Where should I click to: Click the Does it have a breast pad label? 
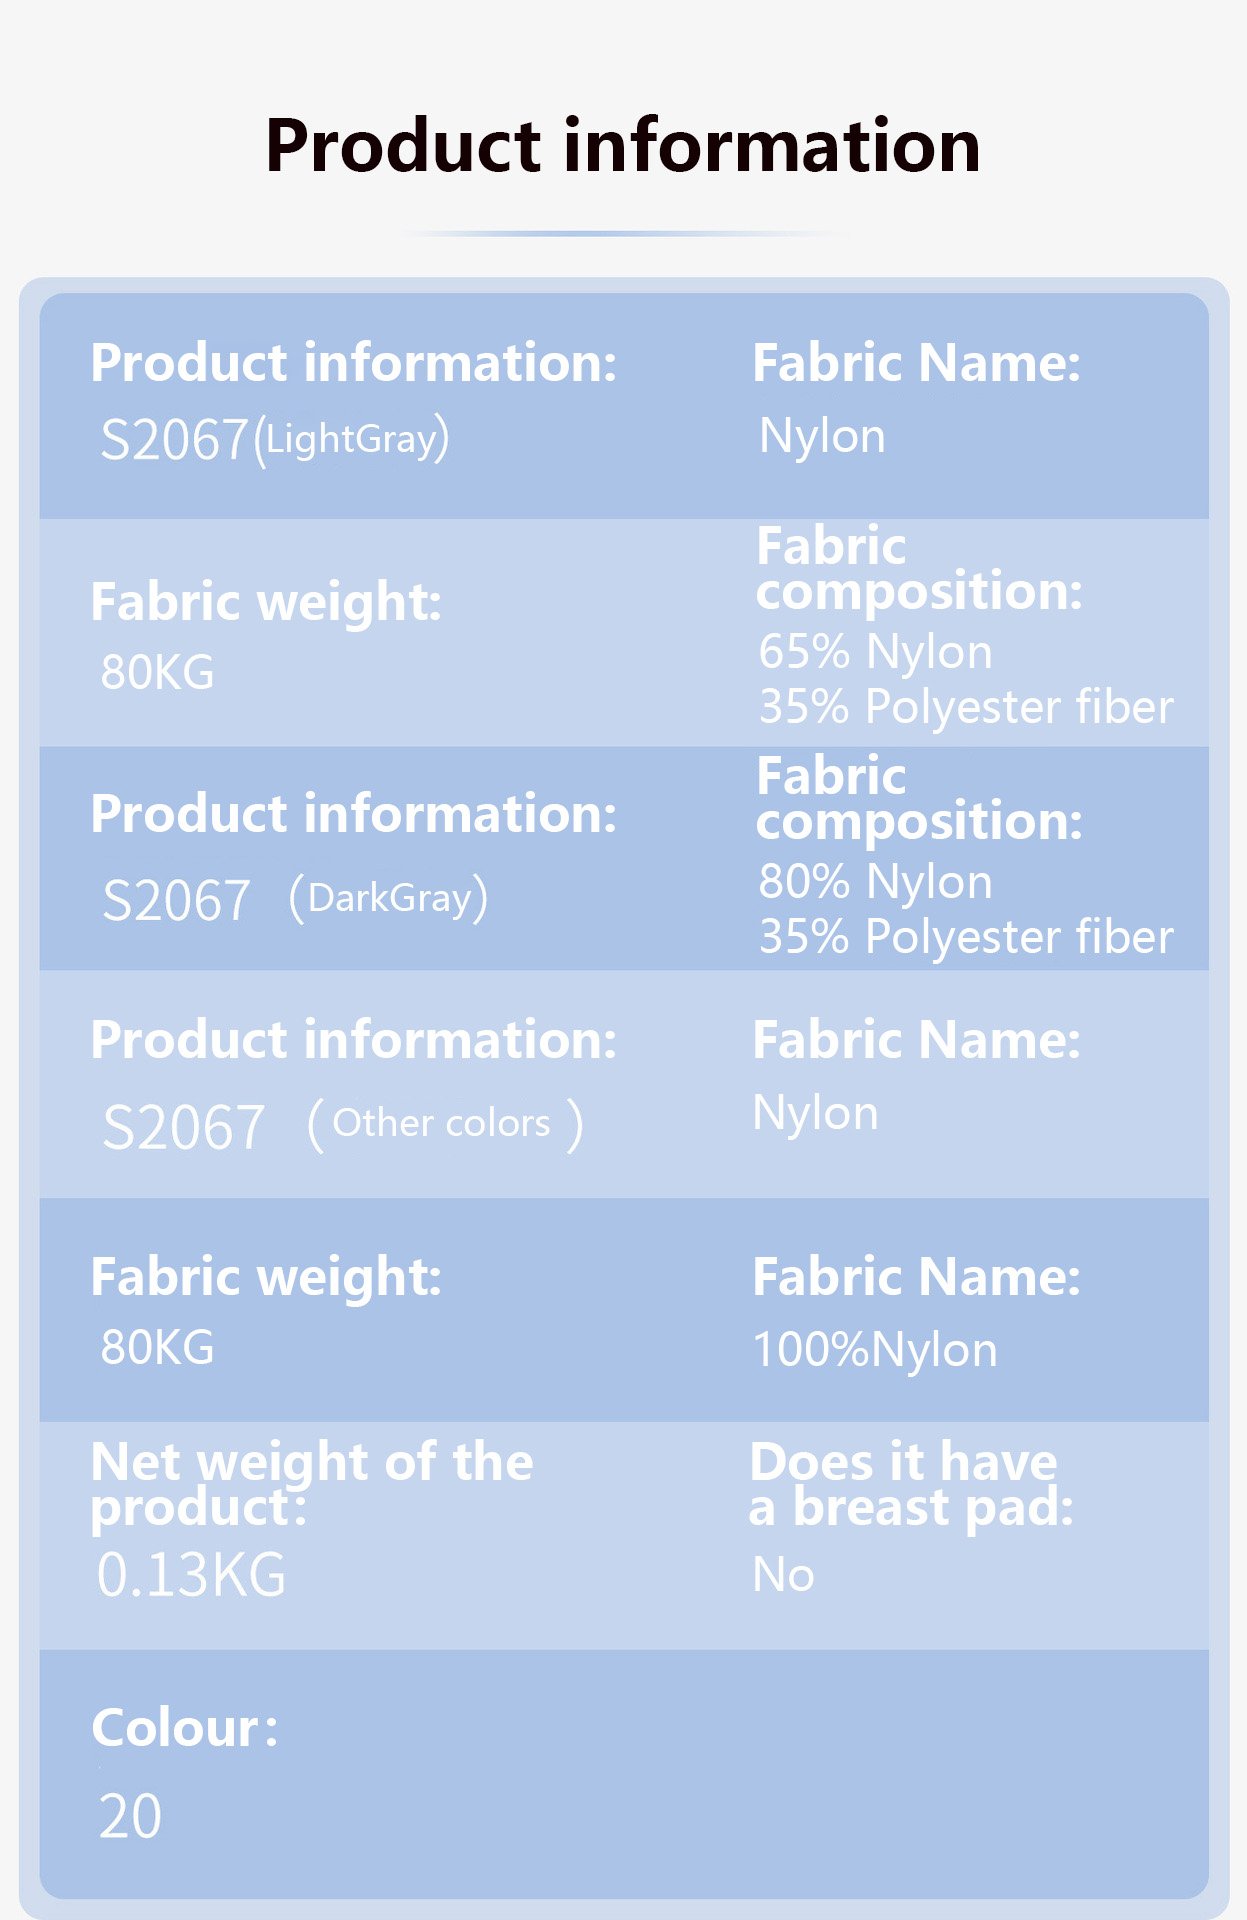tap(910, 1484)
